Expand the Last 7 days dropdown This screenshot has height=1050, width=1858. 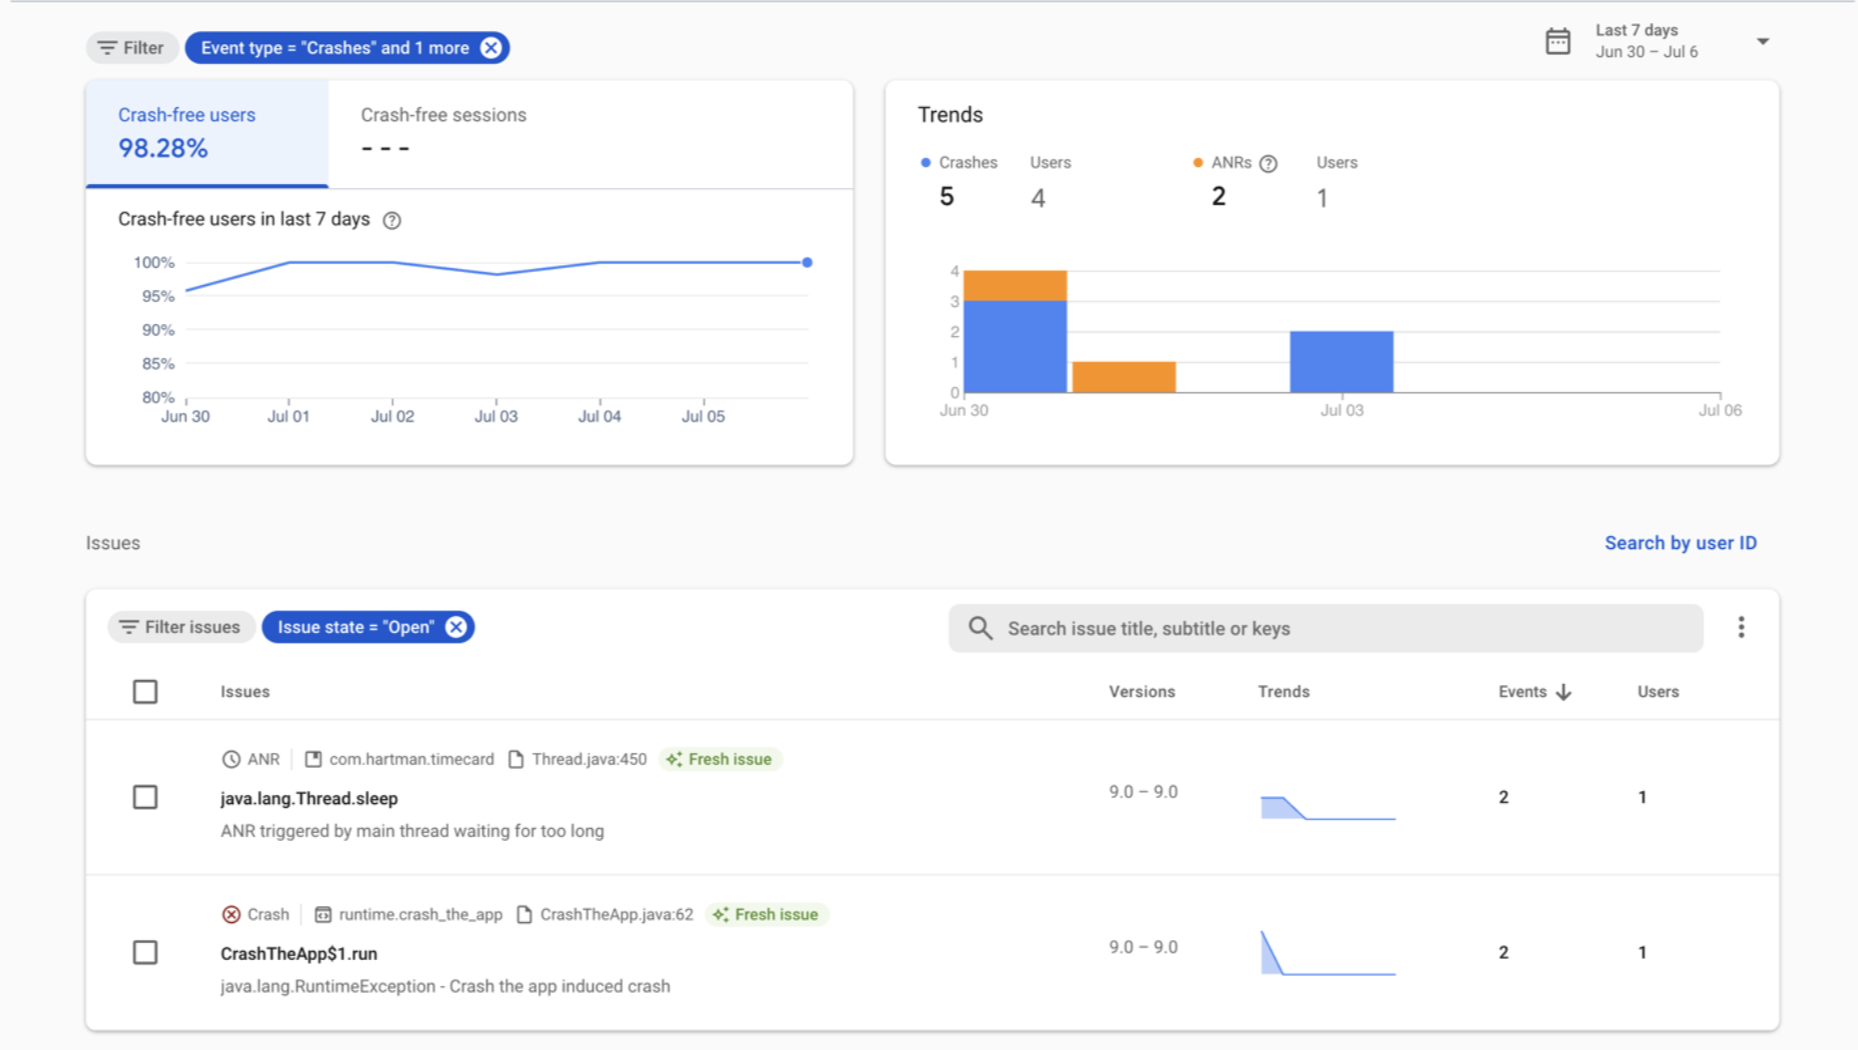pos(1762,41)
